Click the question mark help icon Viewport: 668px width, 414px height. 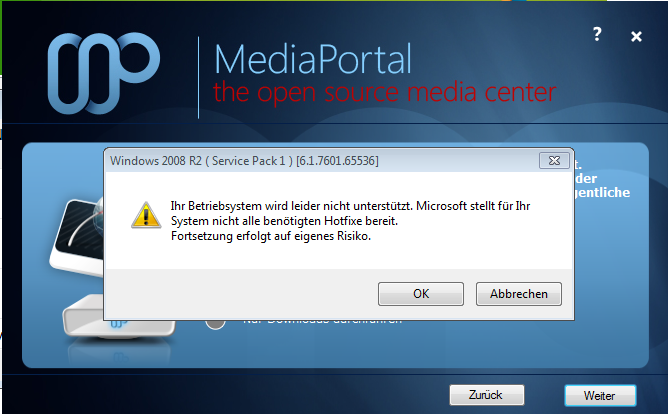[597, 34]
